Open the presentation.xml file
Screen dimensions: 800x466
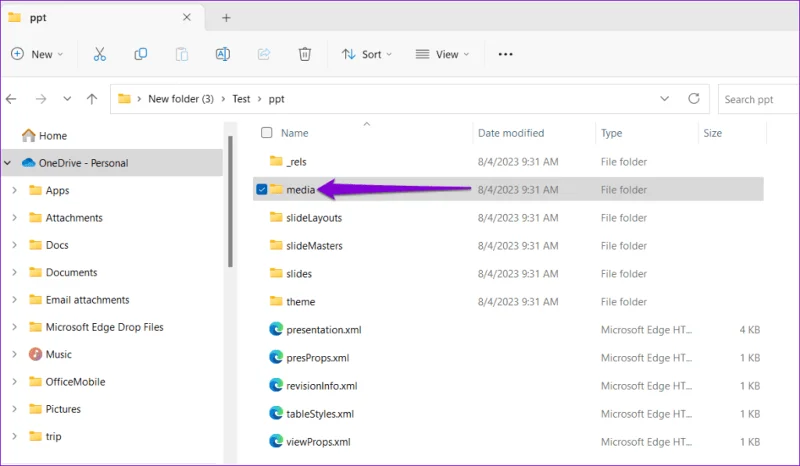(x=323, y=330)
